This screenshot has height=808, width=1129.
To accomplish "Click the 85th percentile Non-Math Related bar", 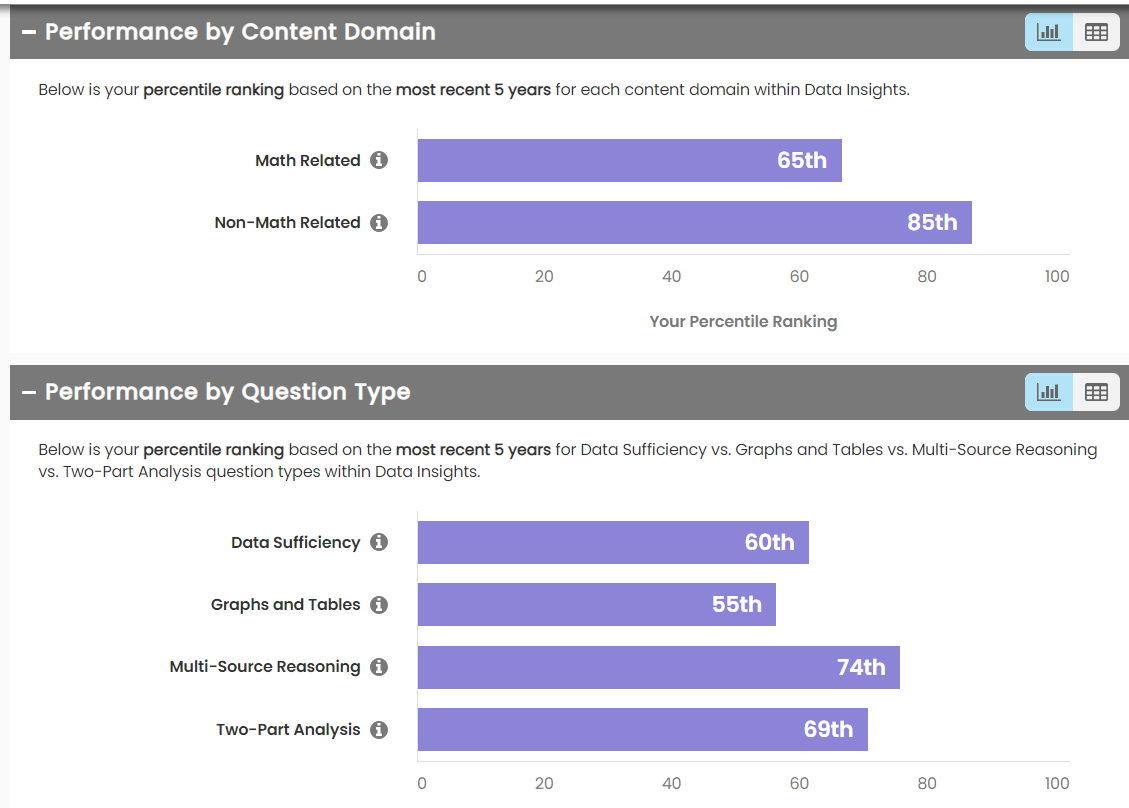I will click(694, 223).
